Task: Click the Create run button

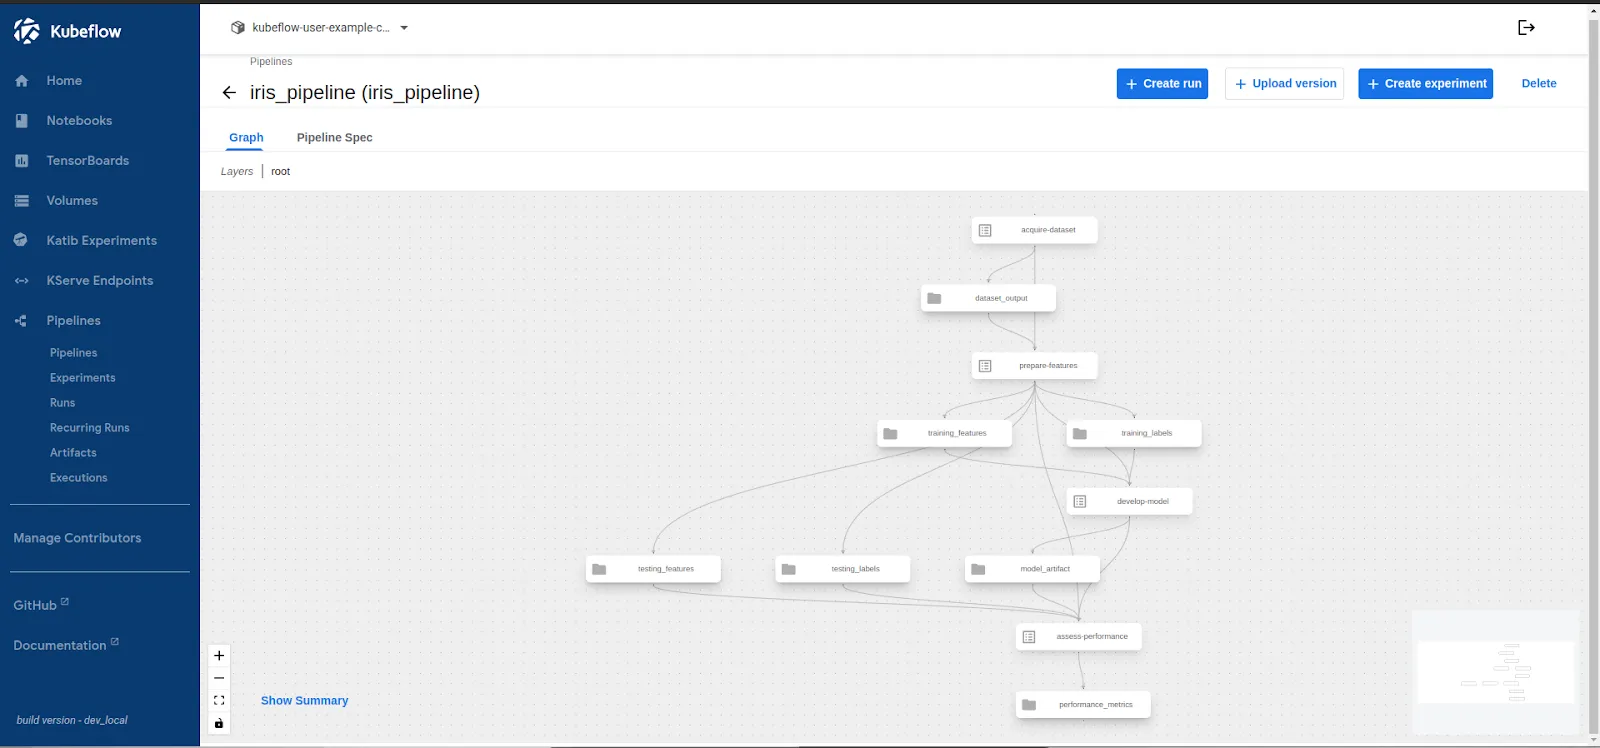Action: coord(1162,84)
